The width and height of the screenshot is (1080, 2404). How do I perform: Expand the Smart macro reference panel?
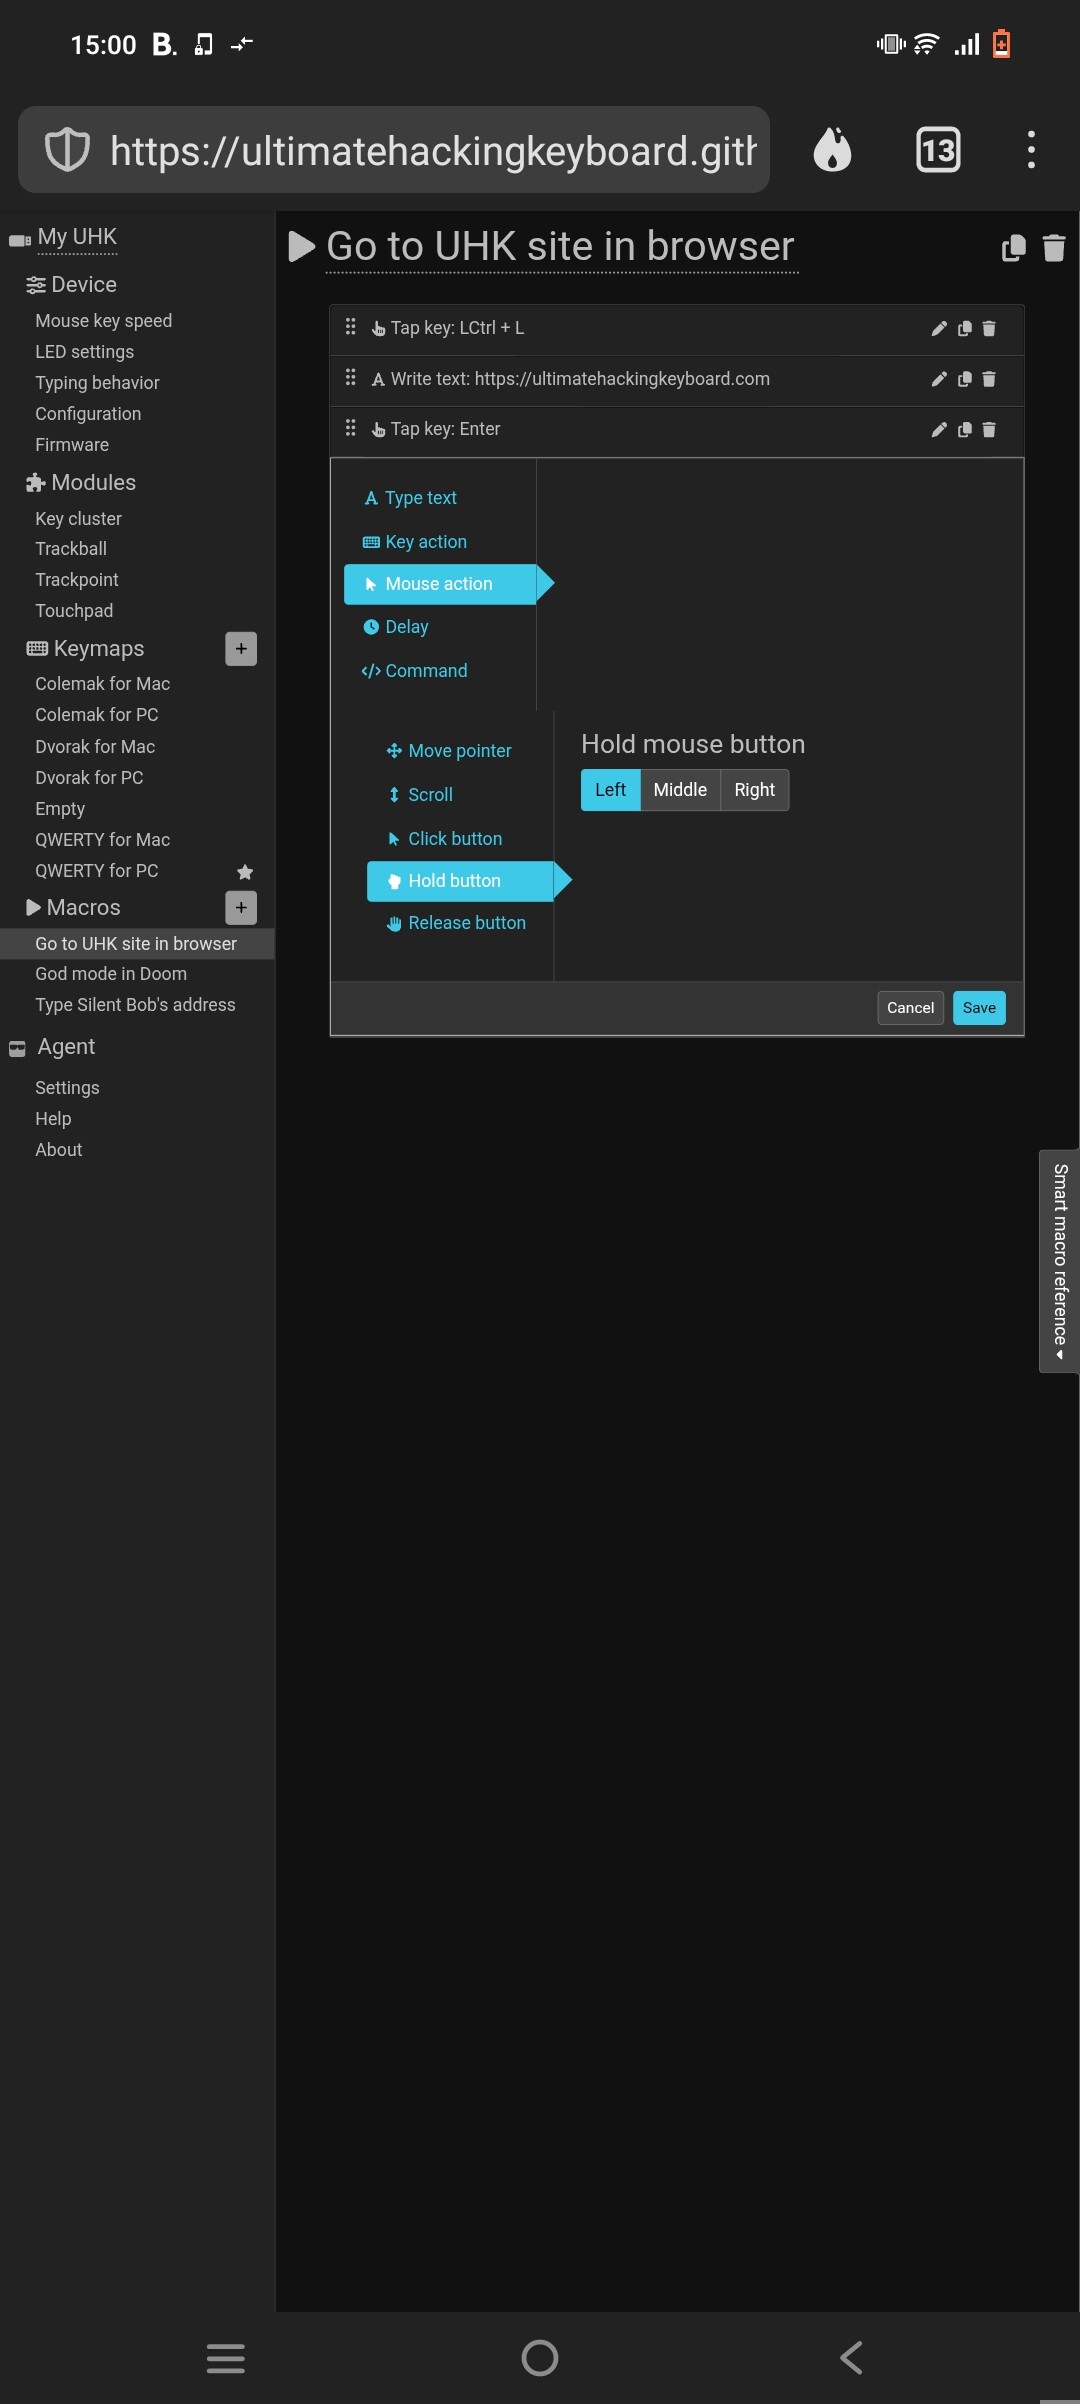tap(1059, 1260)
